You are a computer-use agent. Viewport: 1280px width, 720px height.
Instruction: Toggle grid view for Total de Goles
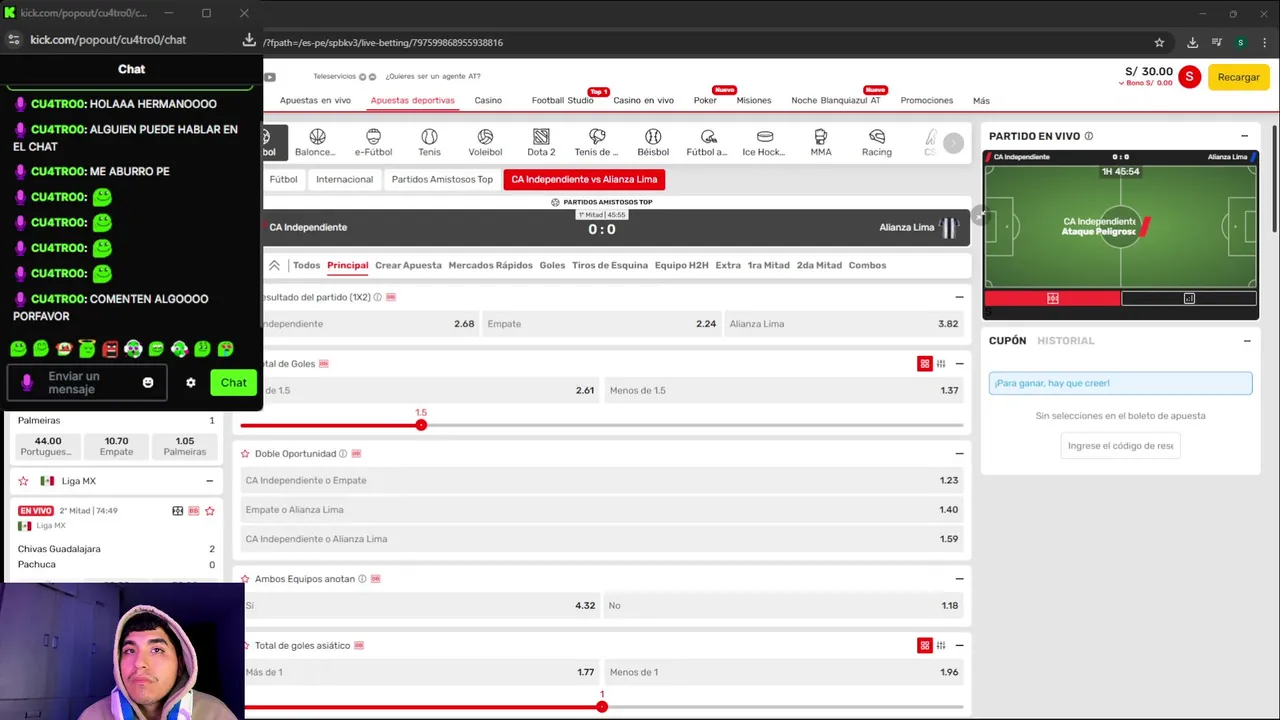[925, 364]
